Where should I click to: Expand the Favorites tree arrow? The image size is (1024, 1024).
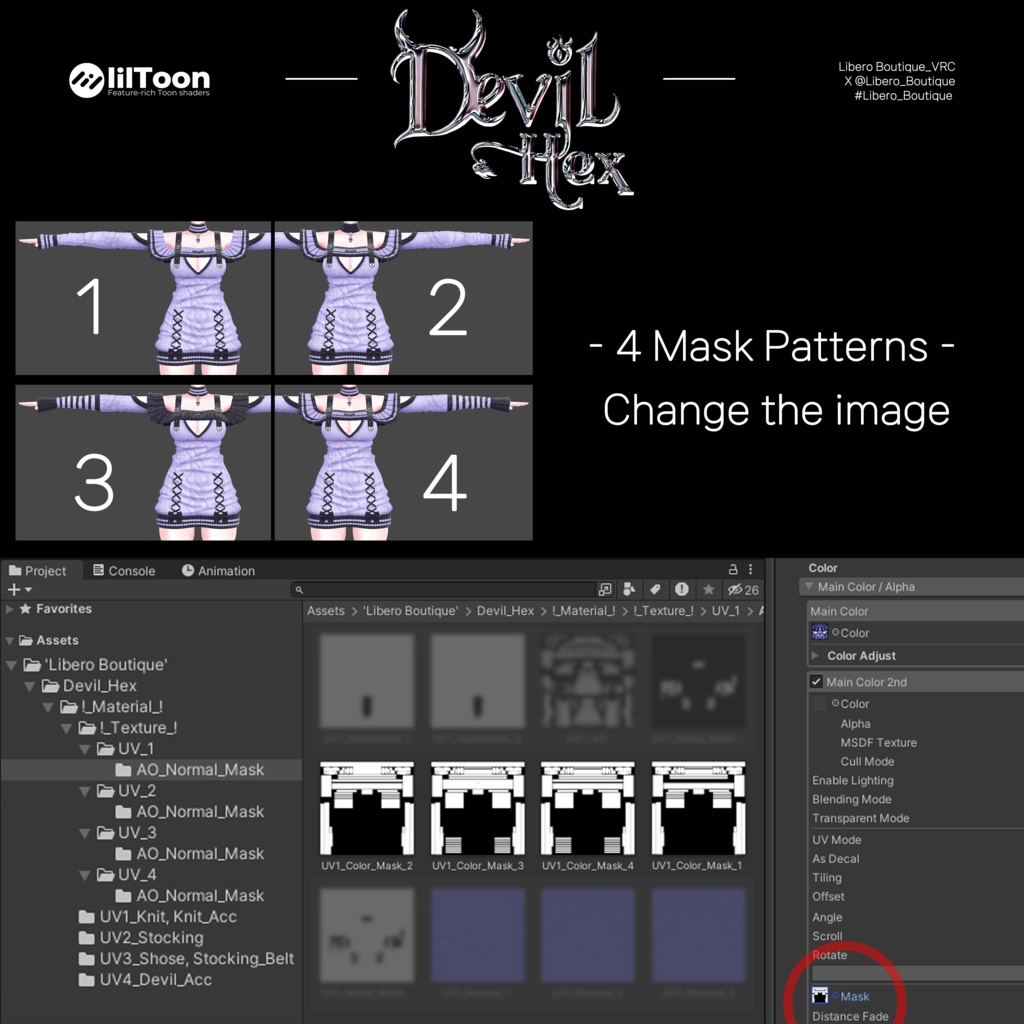coord(9,609)
